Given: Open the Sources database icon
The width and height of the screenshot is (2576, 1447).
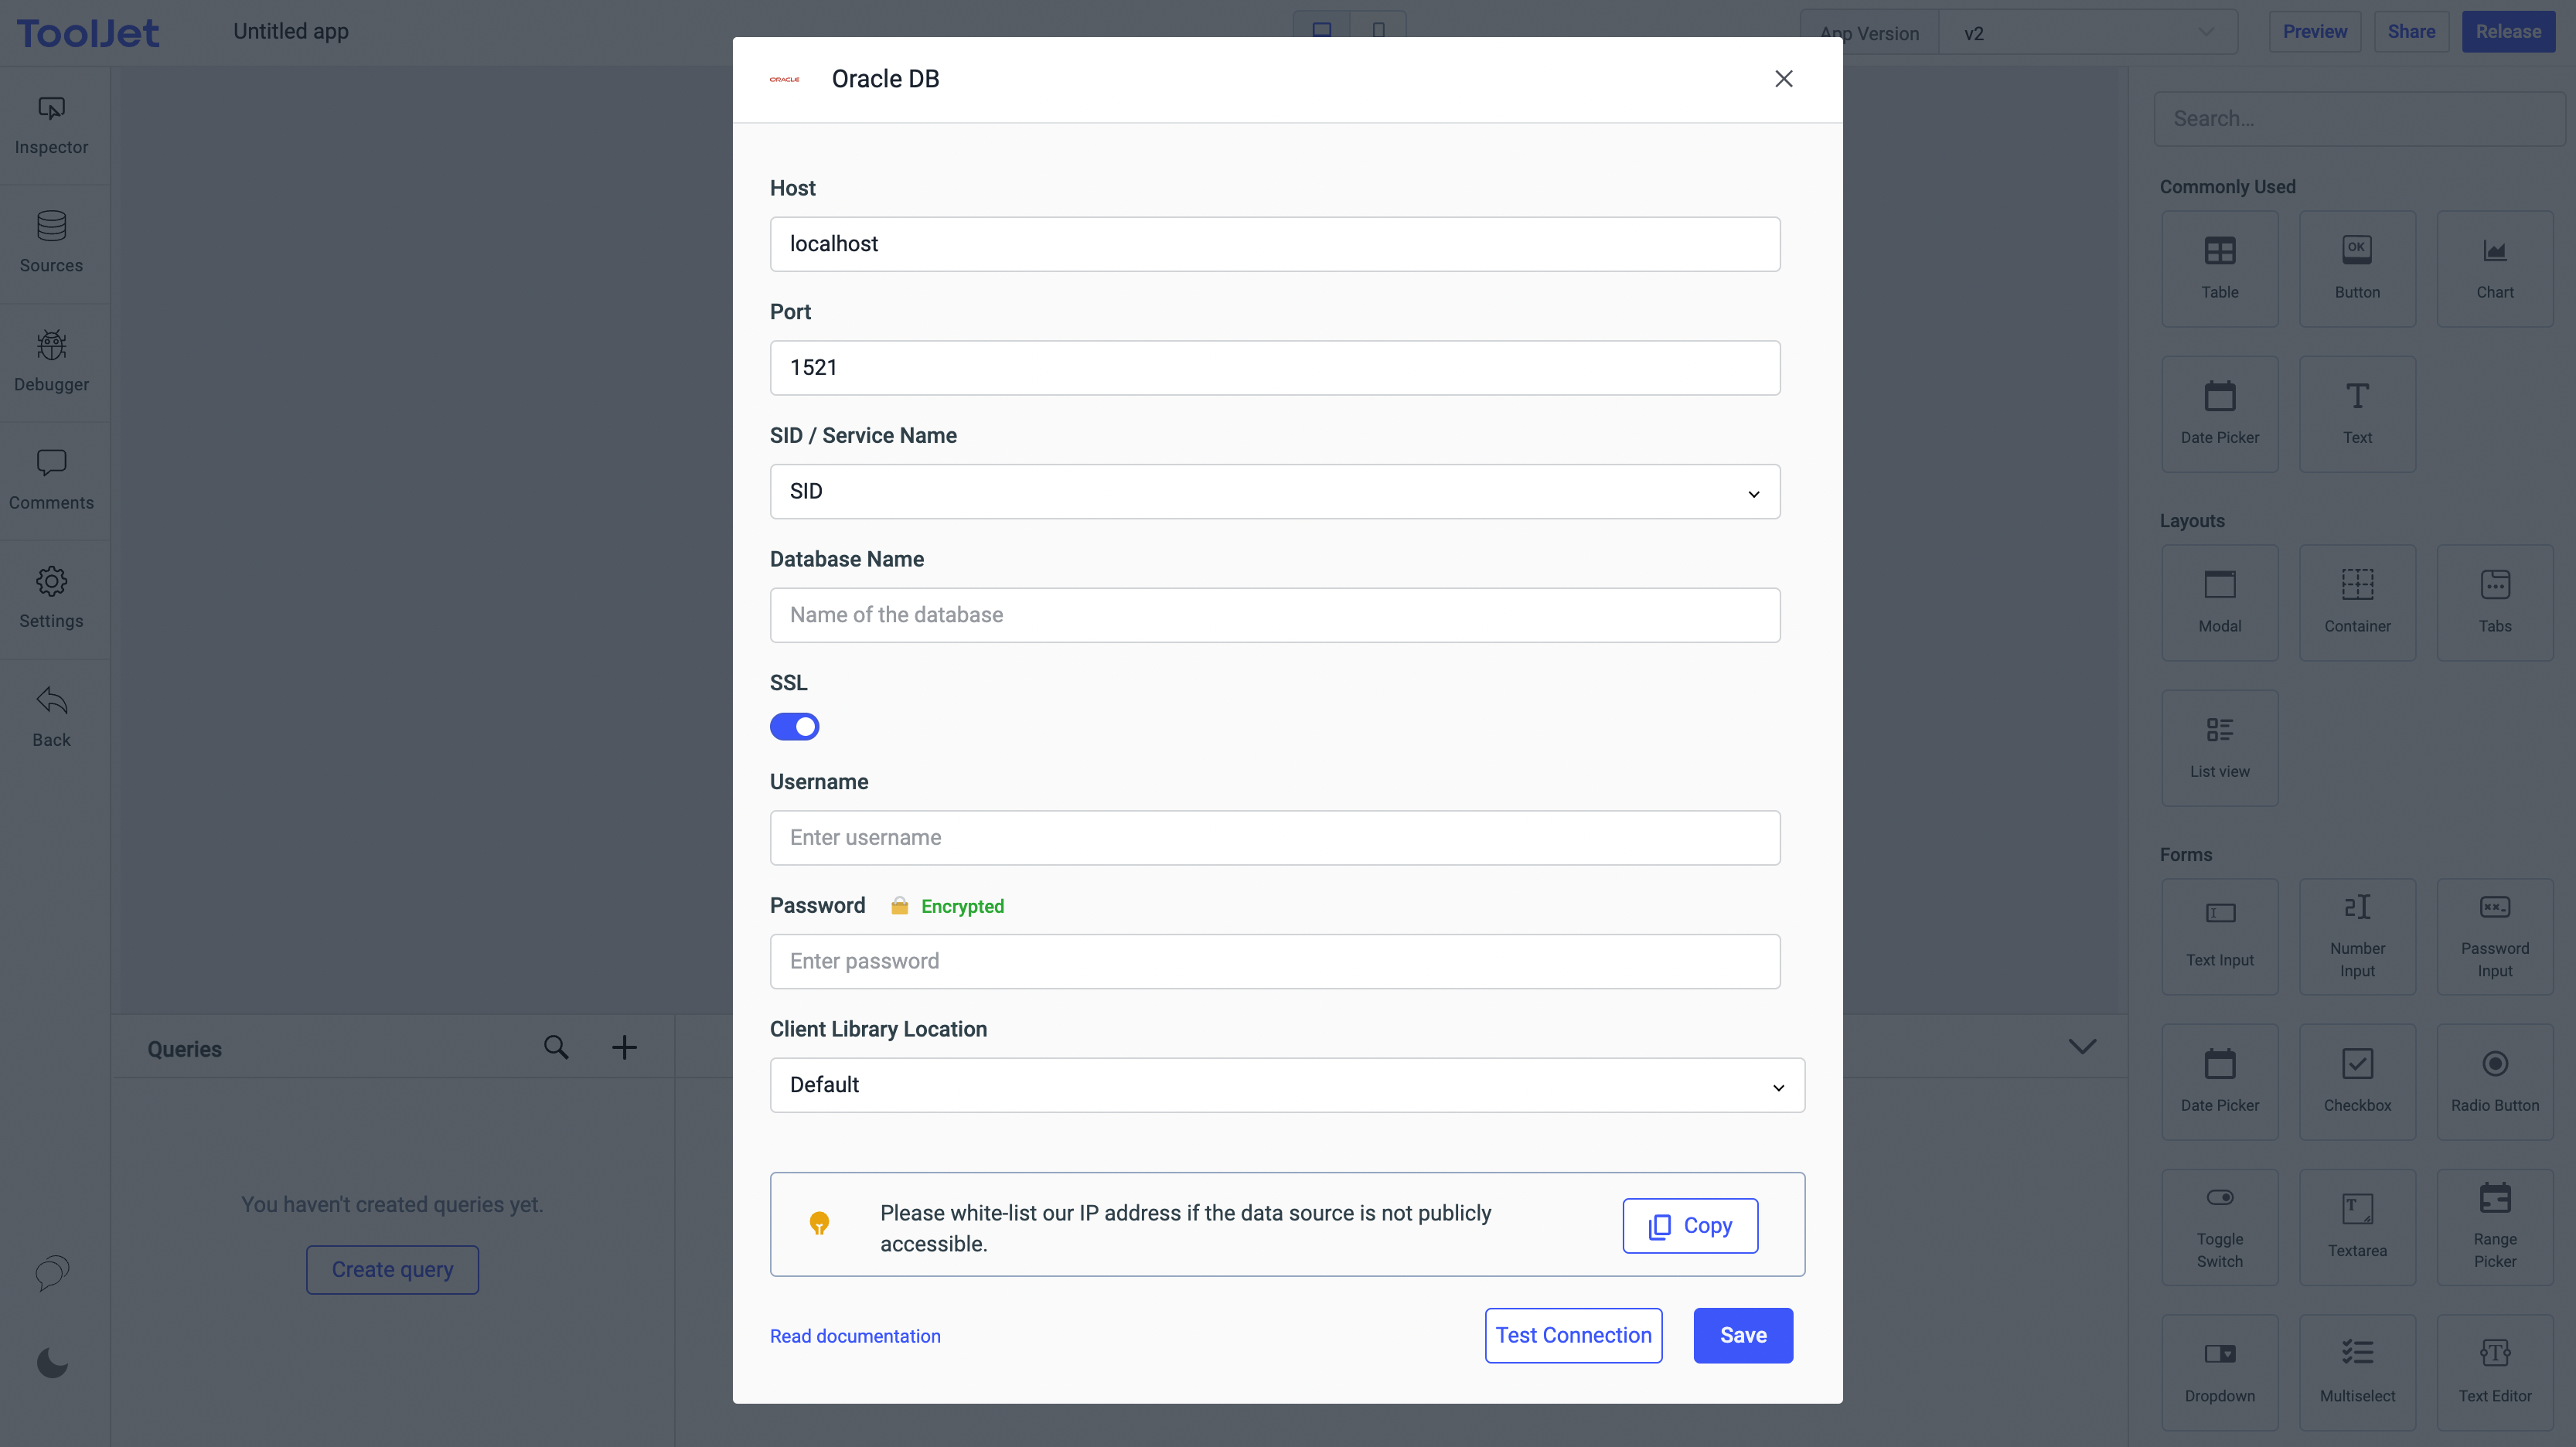Looking at the screenshot, I should [x=51, y=226].
